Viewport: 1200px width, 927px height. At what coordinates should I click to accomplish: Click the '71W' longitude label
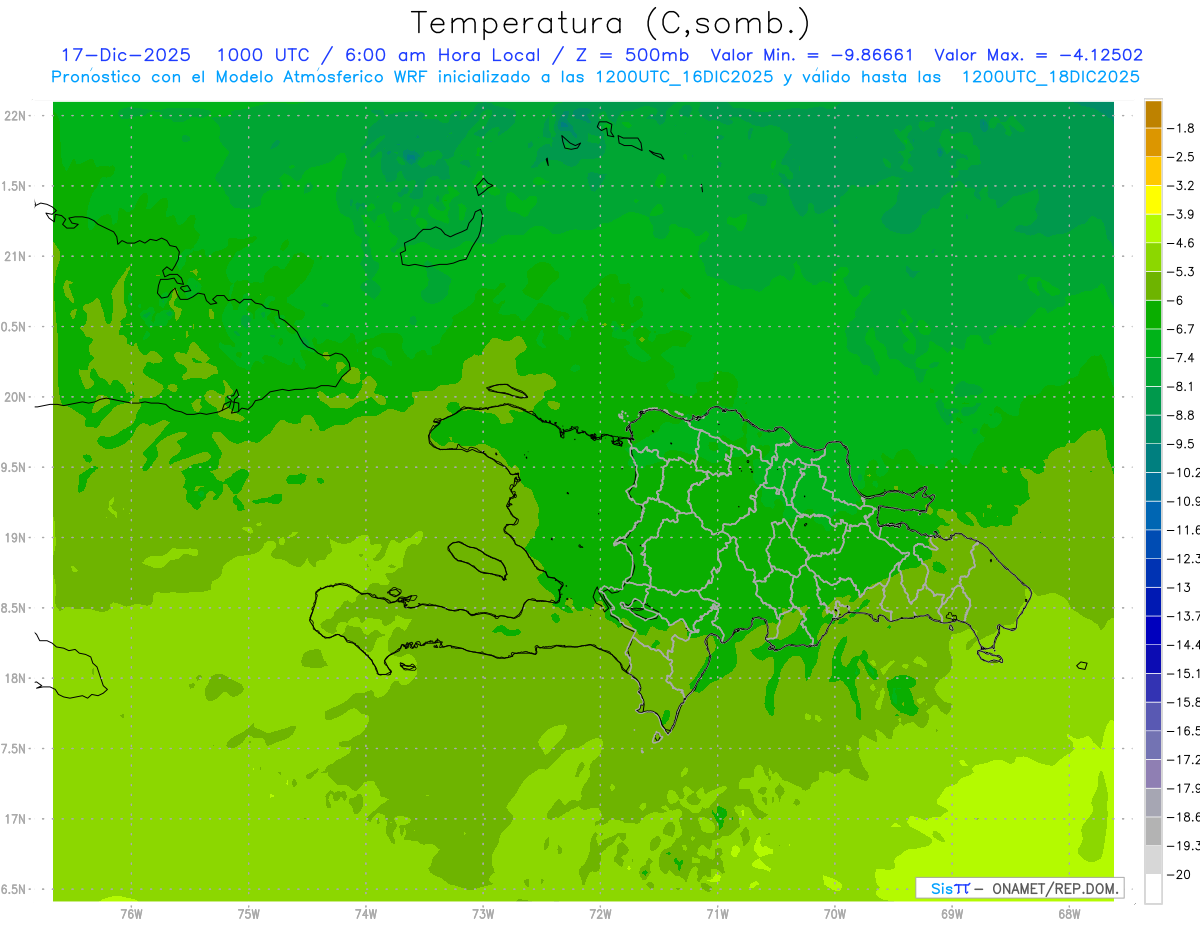click(x=717, y=913)
